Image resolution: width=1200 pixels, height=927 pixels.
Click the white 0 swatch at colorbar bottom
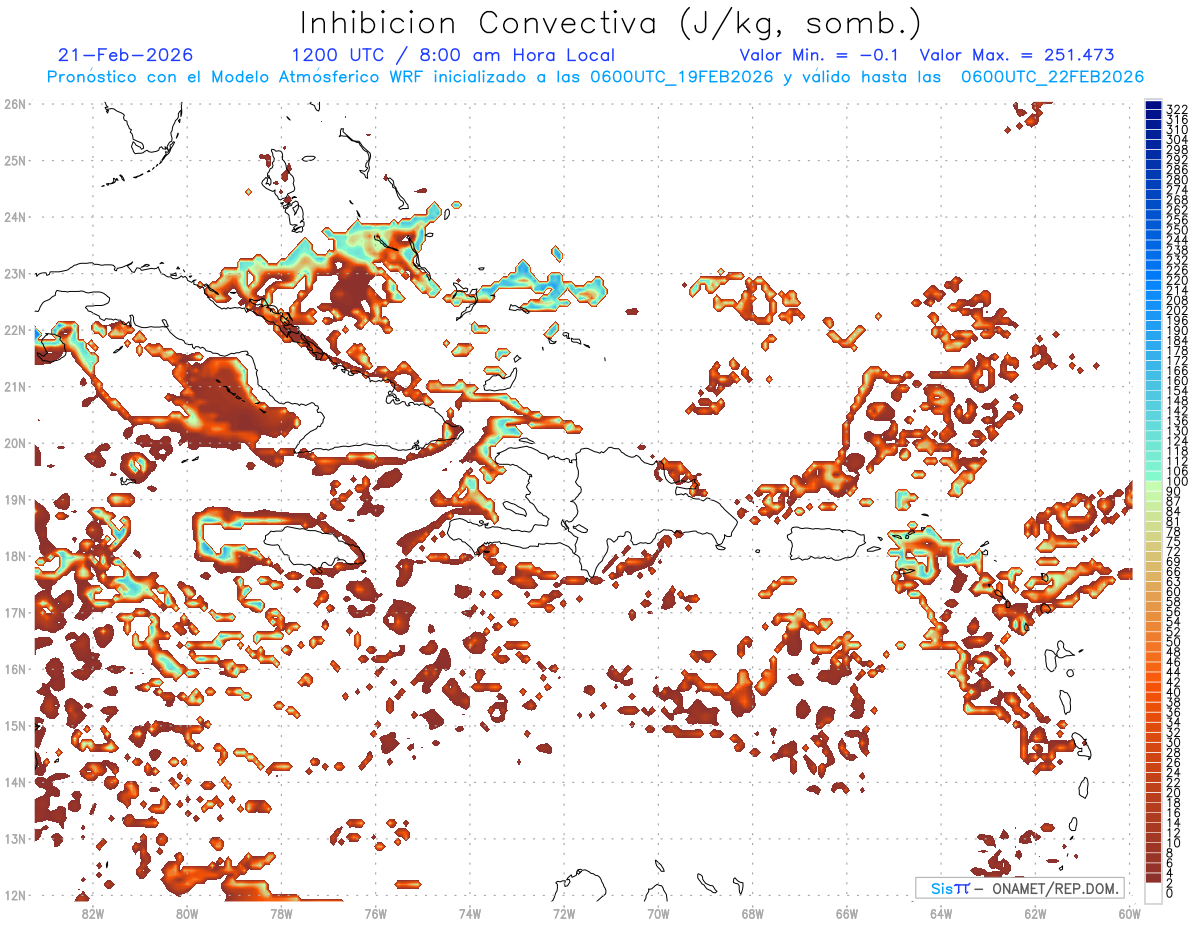tap(1153, 893)
